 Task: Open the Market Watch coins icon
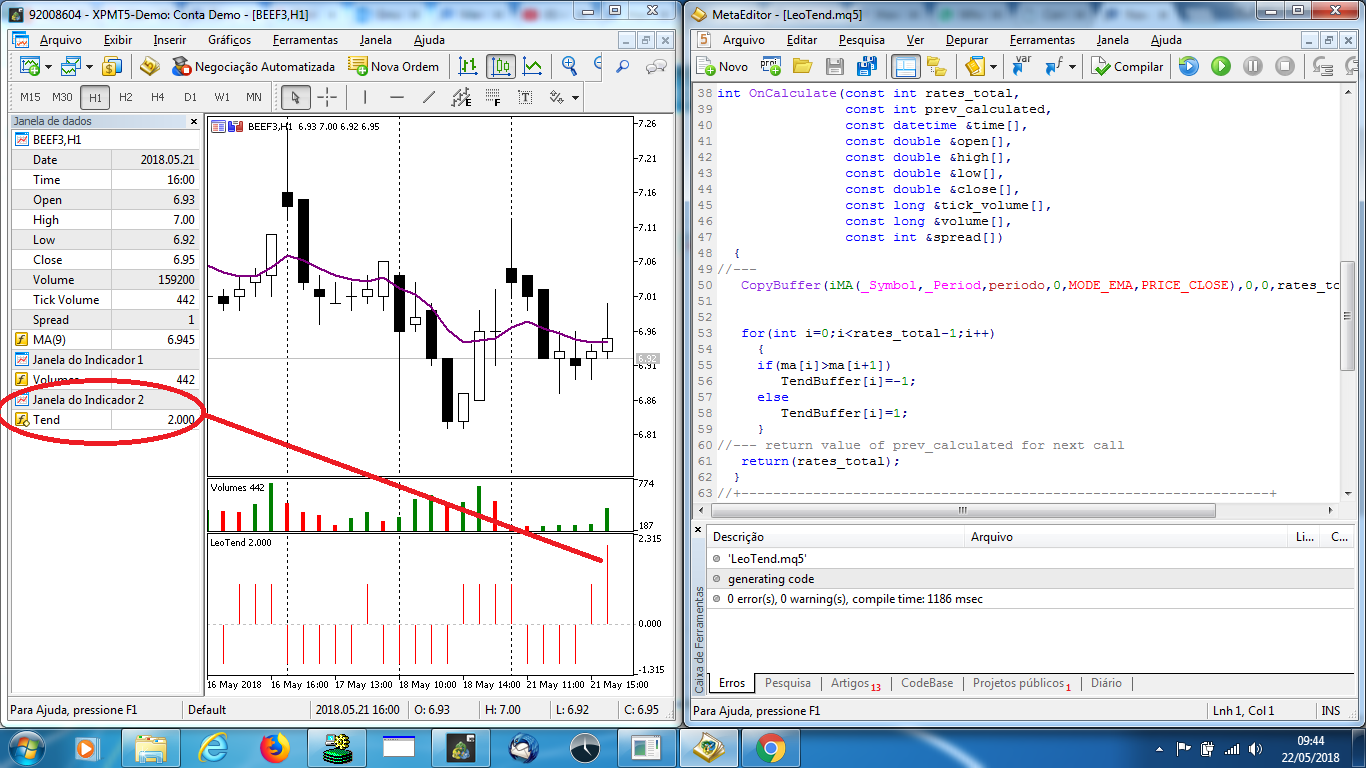point(112,66)
